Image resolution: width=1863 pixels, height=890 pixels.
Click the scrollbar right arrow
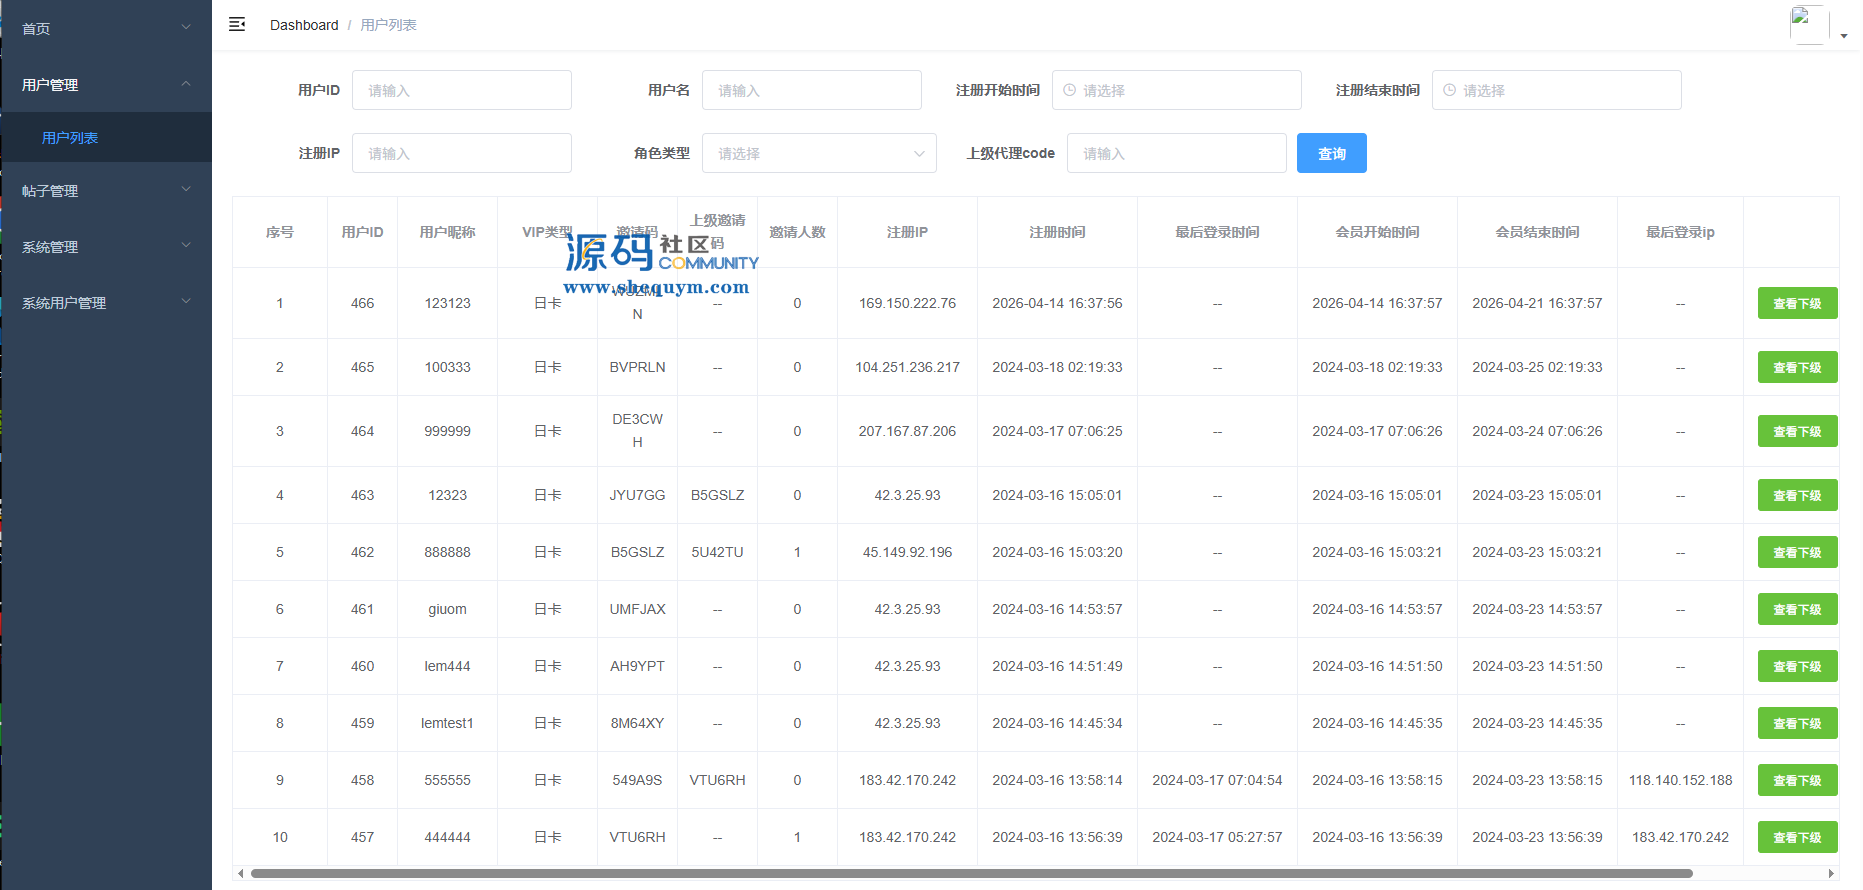pos(1831,873)
